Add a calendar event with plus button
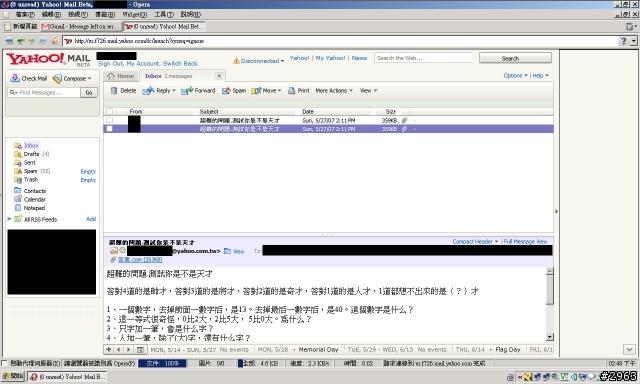640x384 pixels. pyautogui.click(x=109, y=349)
